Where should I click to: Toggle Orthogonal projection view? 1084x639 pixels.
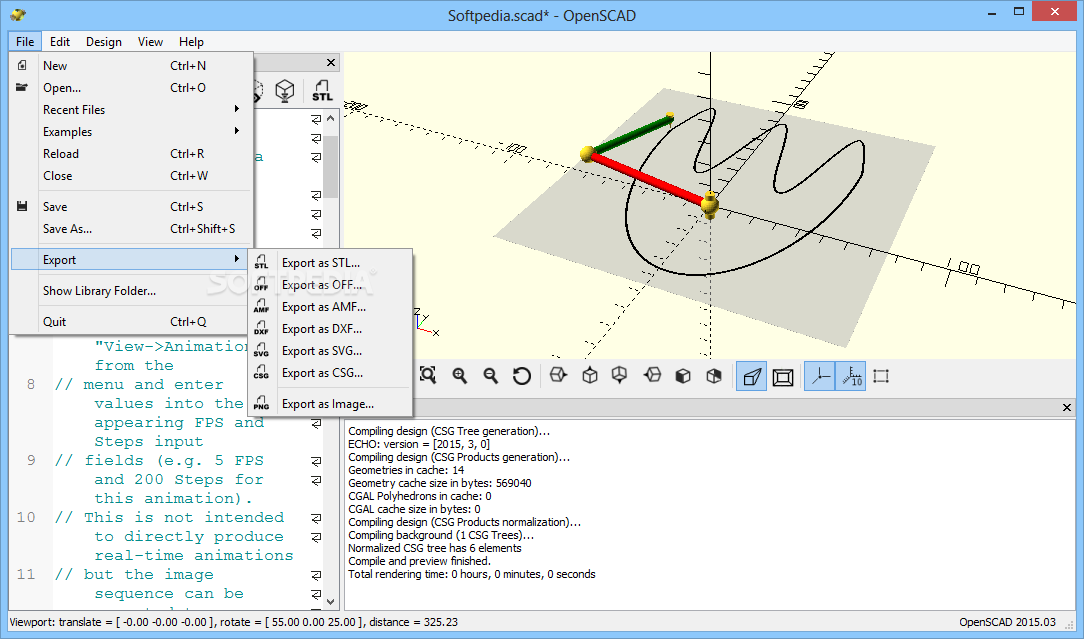[x=783, y=376]
